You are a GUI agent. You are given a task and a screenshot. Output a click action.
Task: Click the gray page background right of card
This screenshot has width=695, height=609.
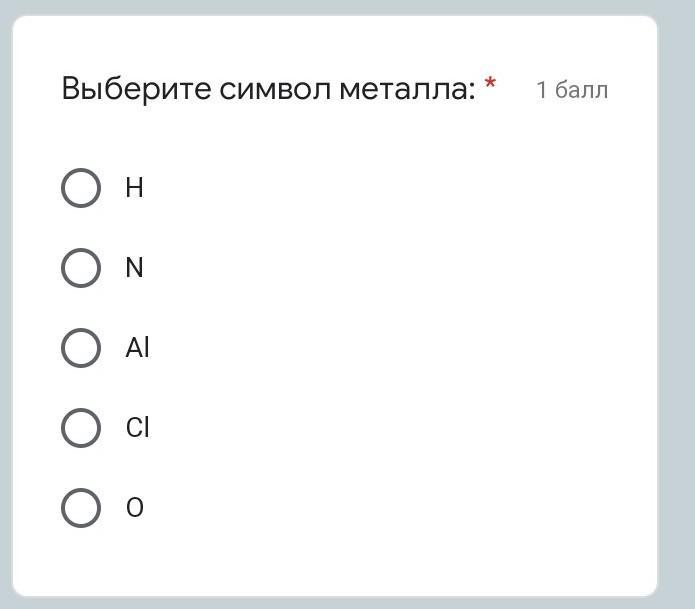coord(676,304)
